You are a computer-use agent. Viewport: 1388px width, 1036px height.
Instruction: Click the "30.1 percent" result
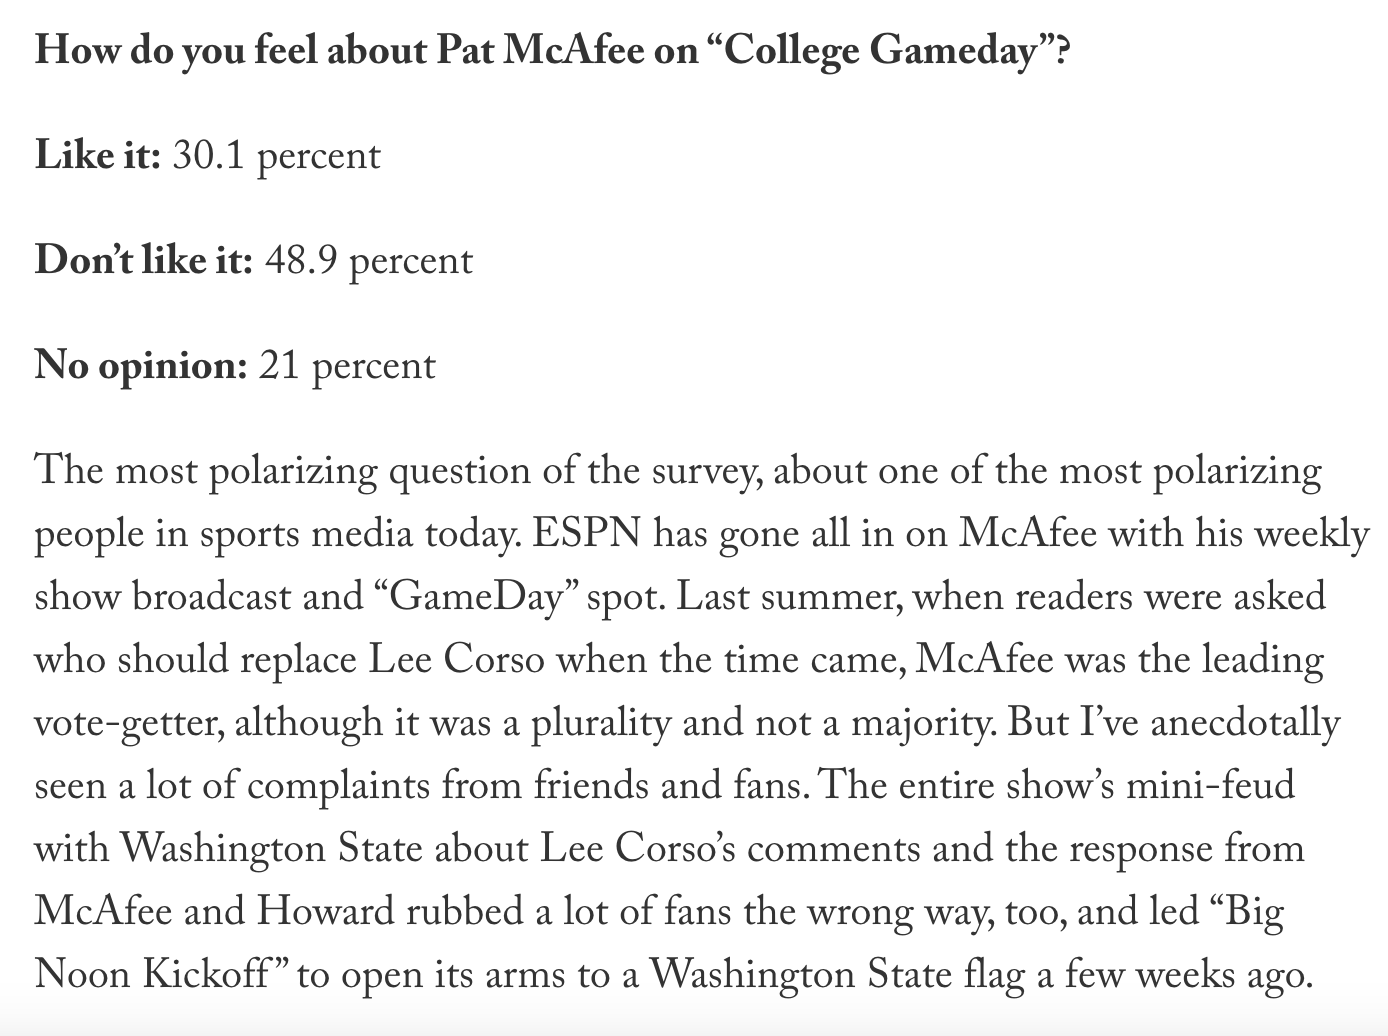(276, 156)
